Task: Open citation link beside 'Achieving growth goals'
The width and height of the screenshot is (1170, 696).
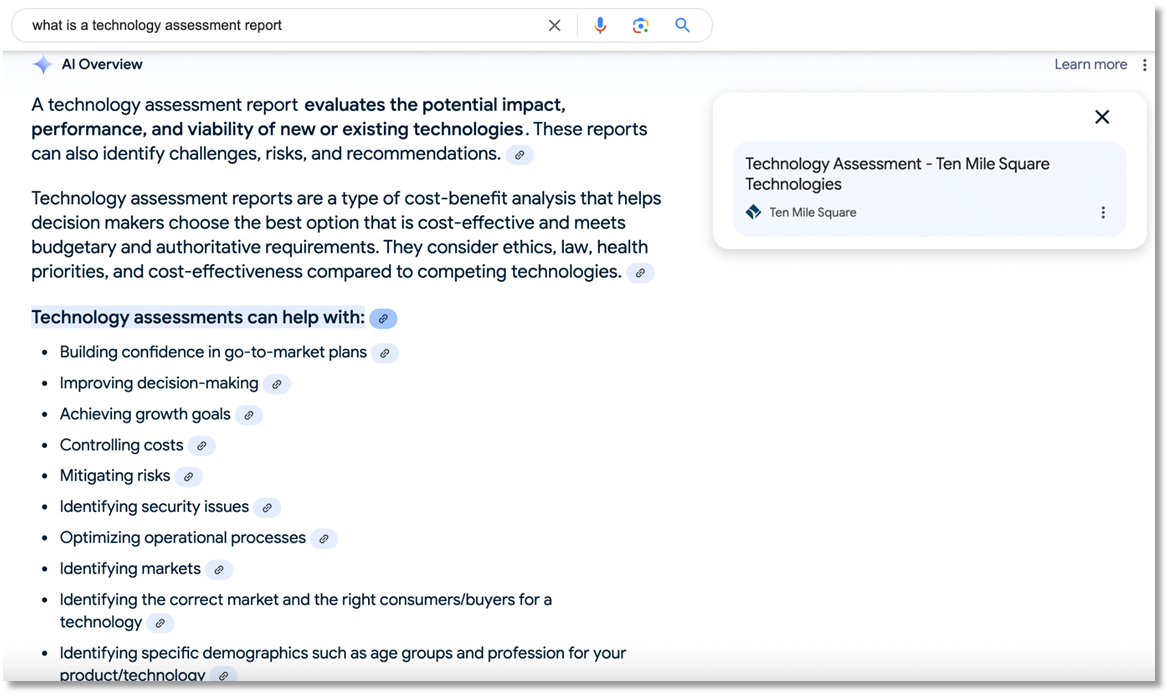Action: 249,415
